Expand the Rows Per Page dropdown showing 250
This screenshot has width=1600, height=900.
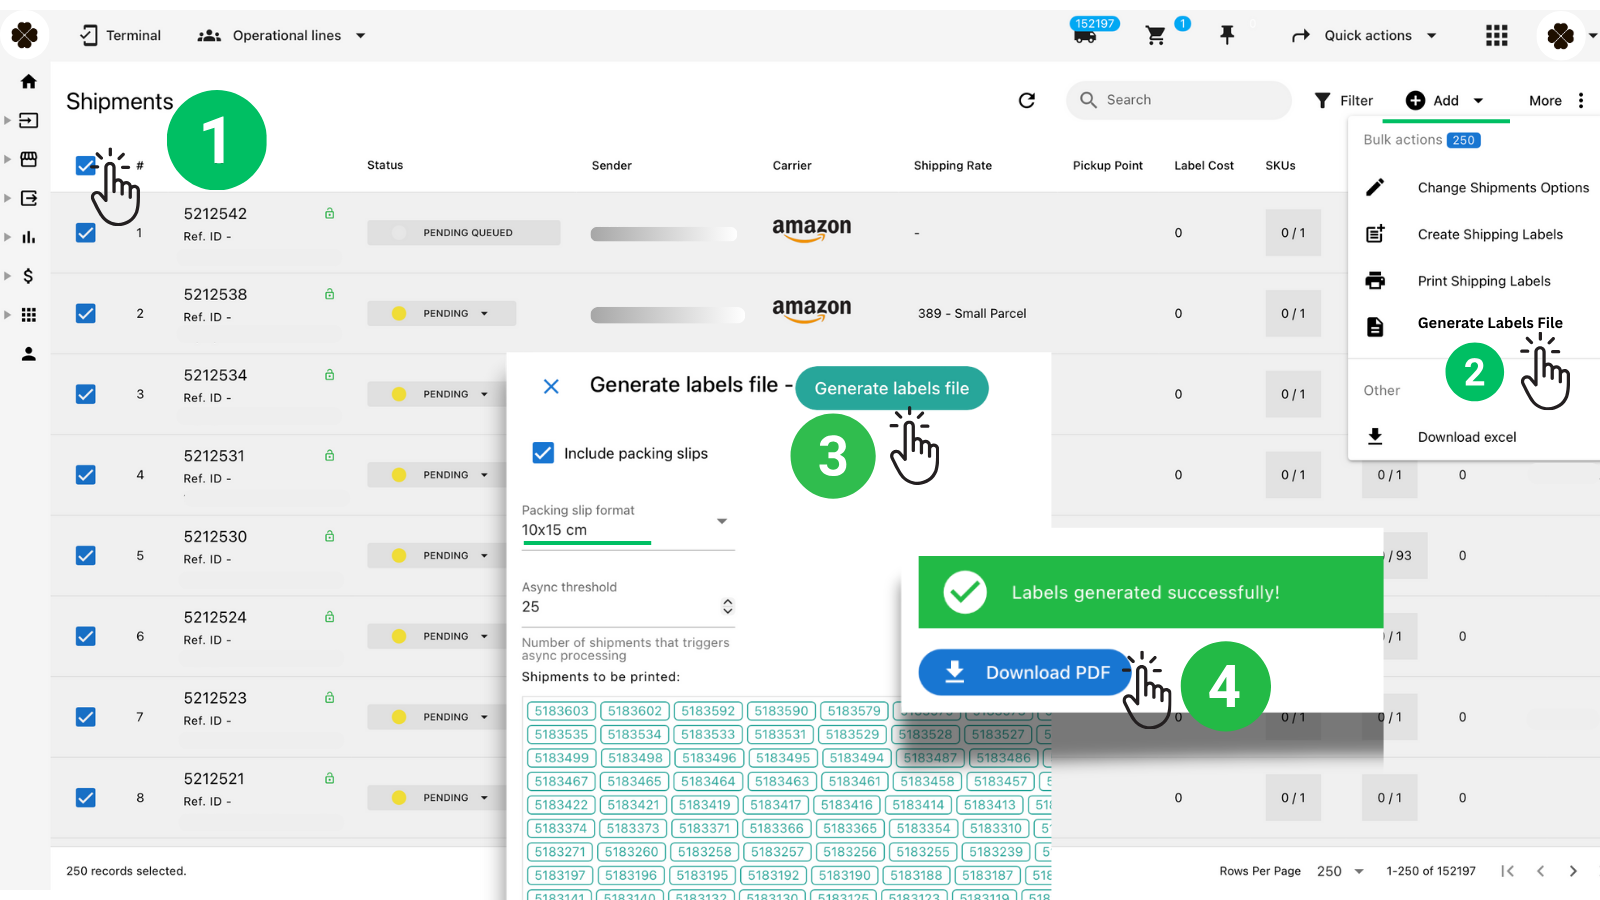coord(1339,871)
